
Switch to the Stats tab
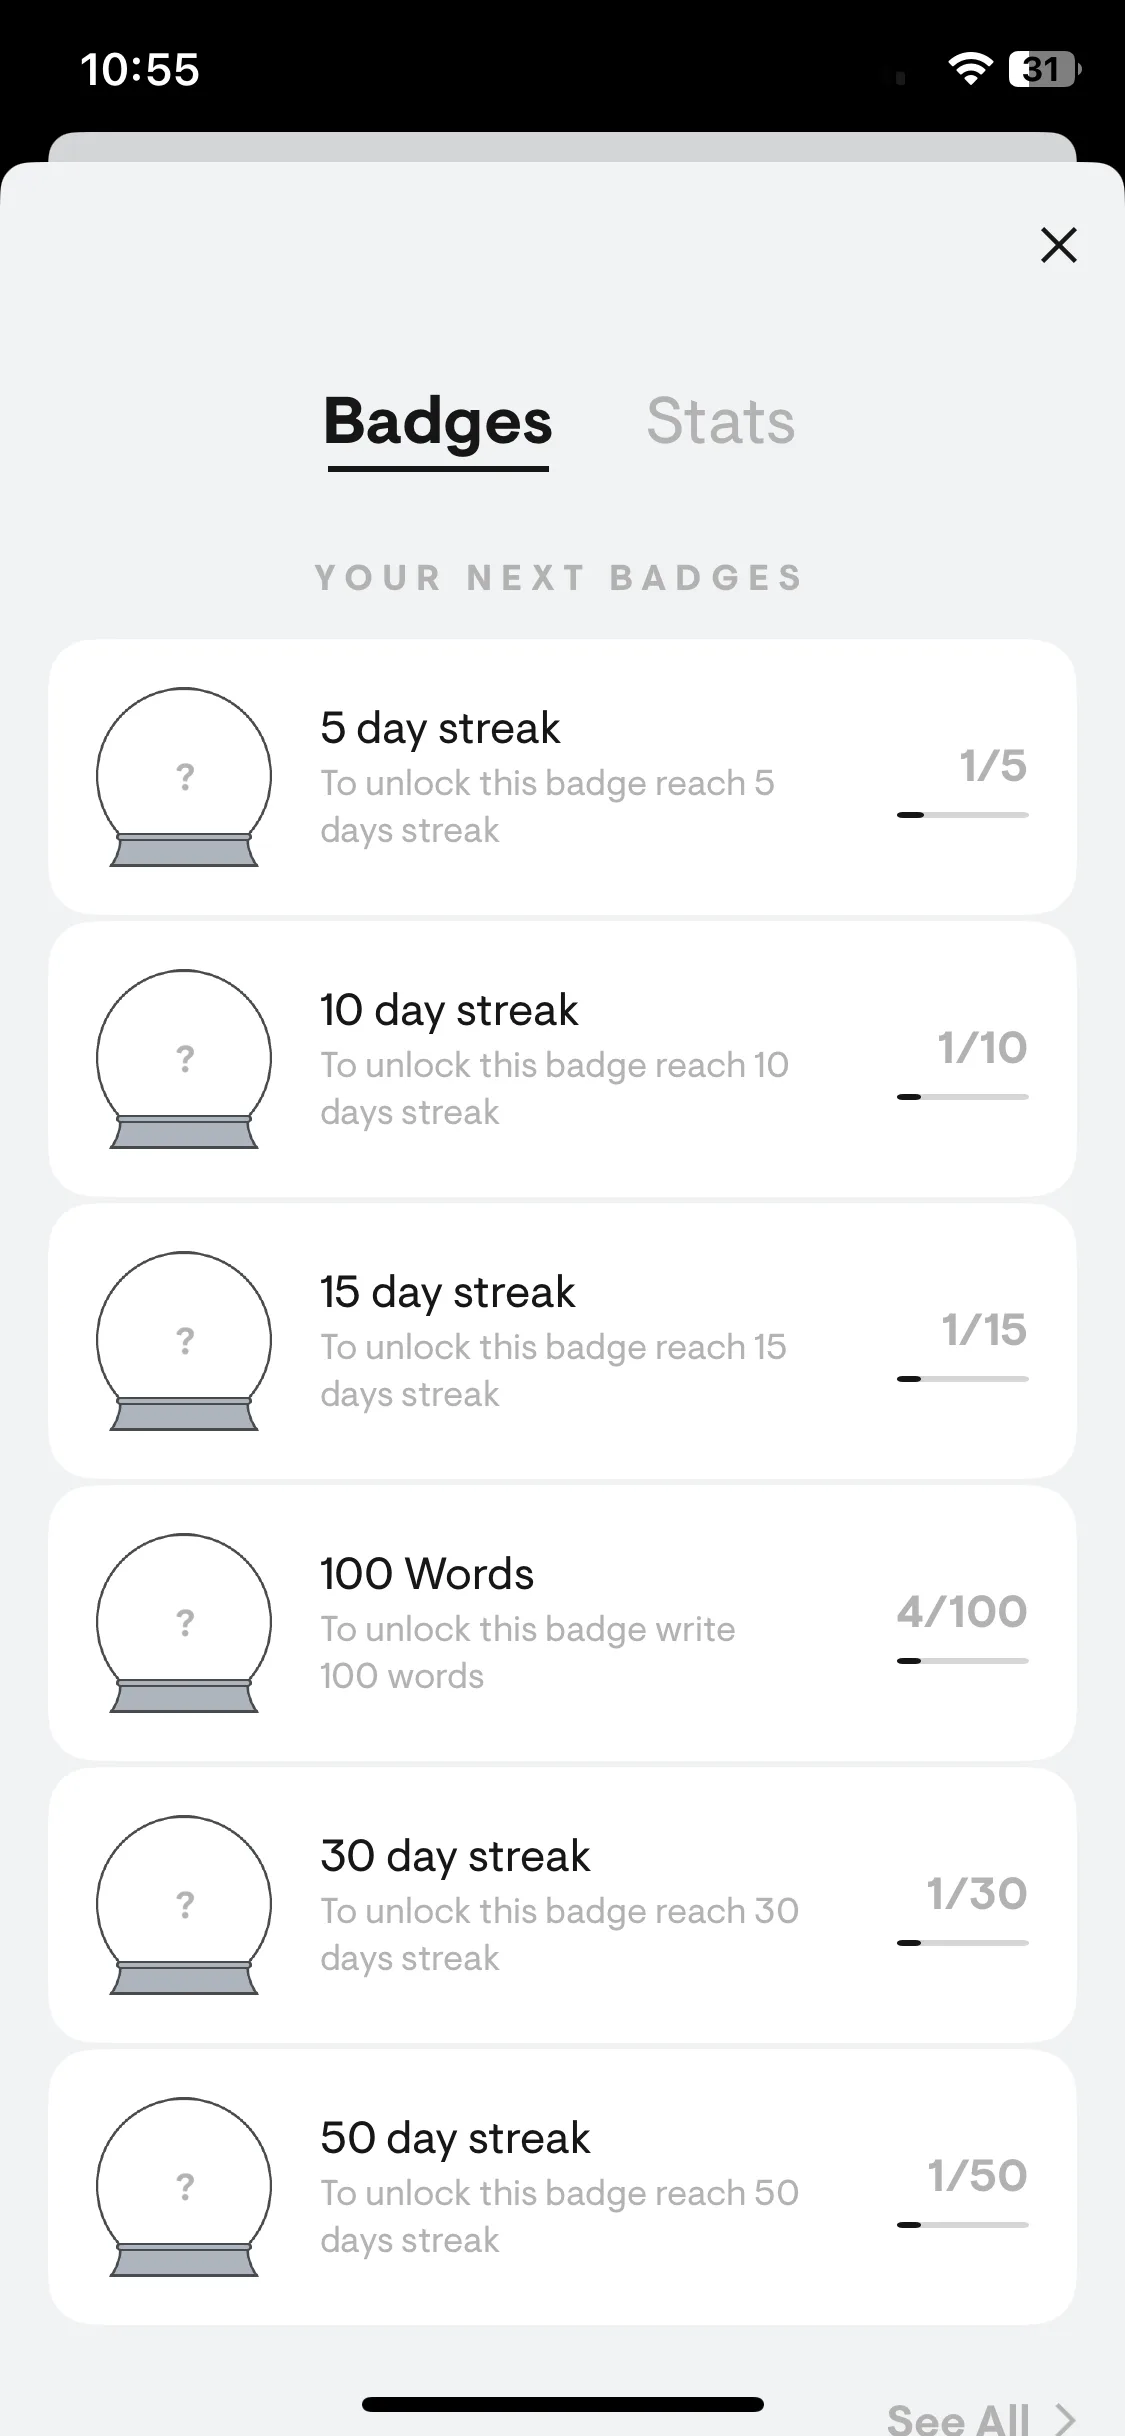click(720, 421)
